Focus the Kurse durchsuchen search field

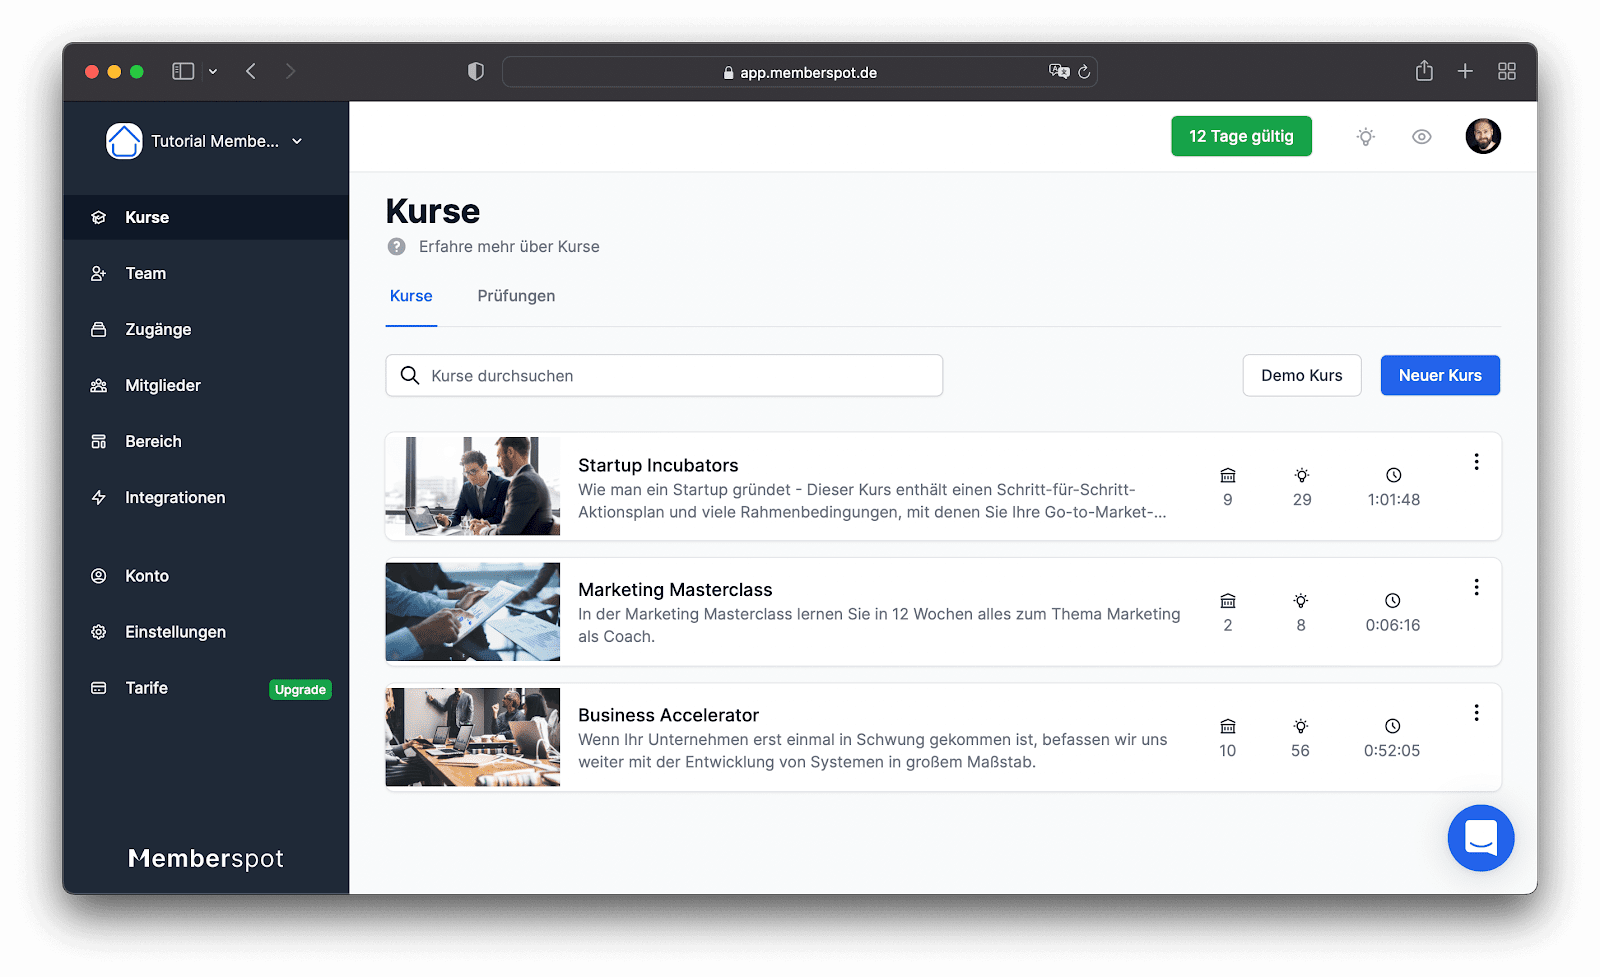(x=664, y=375)
